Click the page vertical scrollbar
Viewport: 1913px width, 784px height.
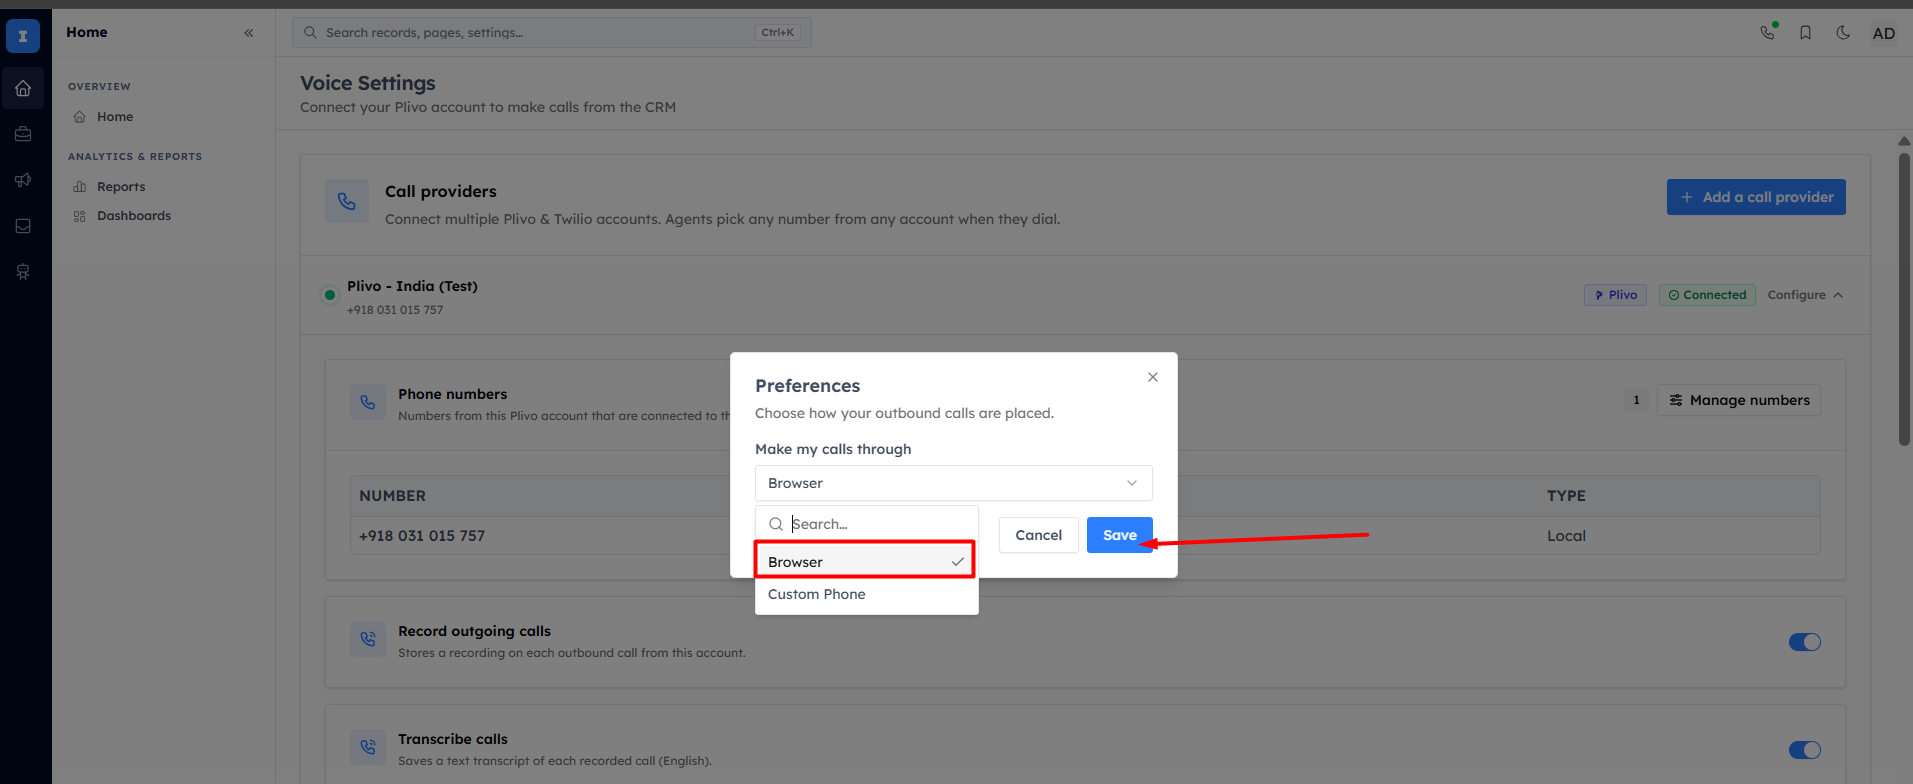coord(1904,300)
